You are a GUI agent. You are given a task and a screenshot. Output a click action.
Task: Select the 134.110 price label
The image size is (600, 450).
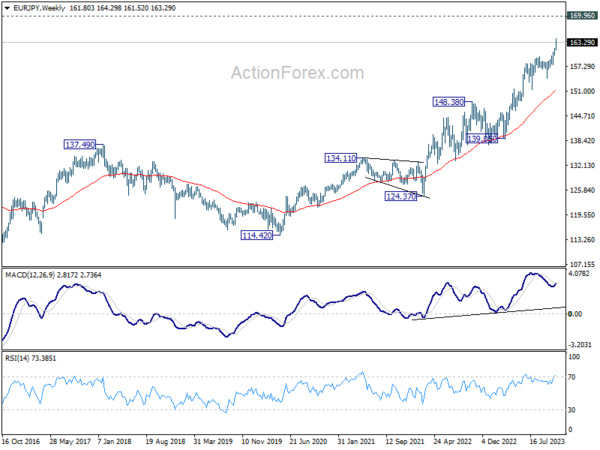pos(341,158)
